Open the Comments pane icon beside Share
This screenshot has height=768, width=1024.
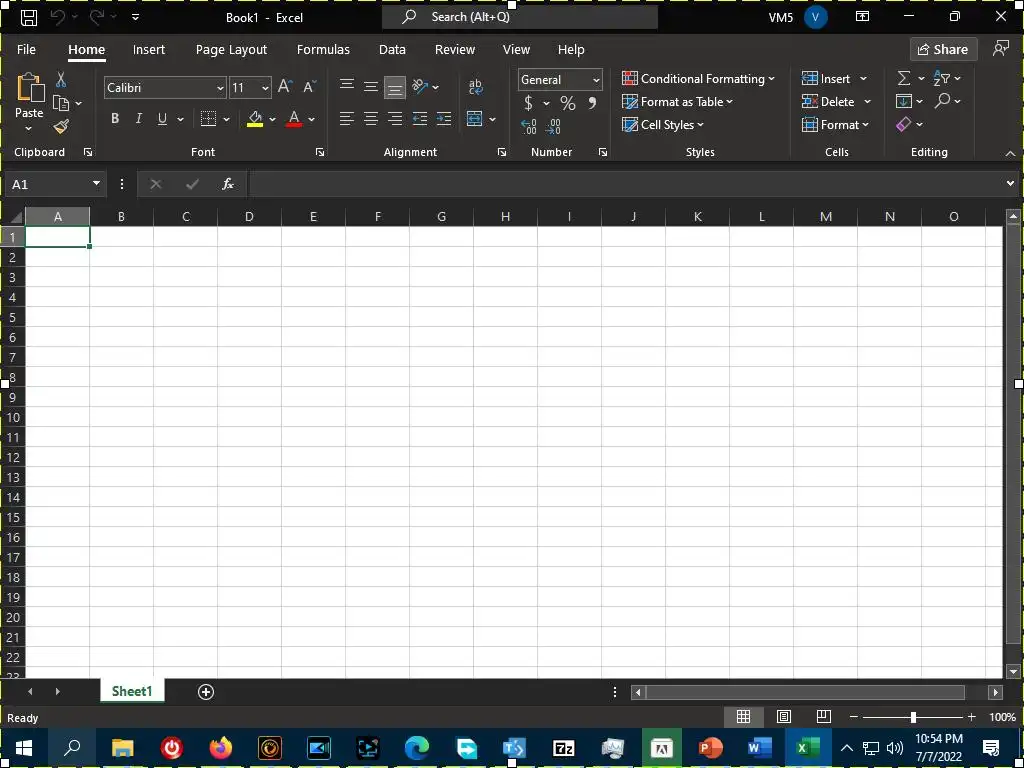click(1000, 49)
